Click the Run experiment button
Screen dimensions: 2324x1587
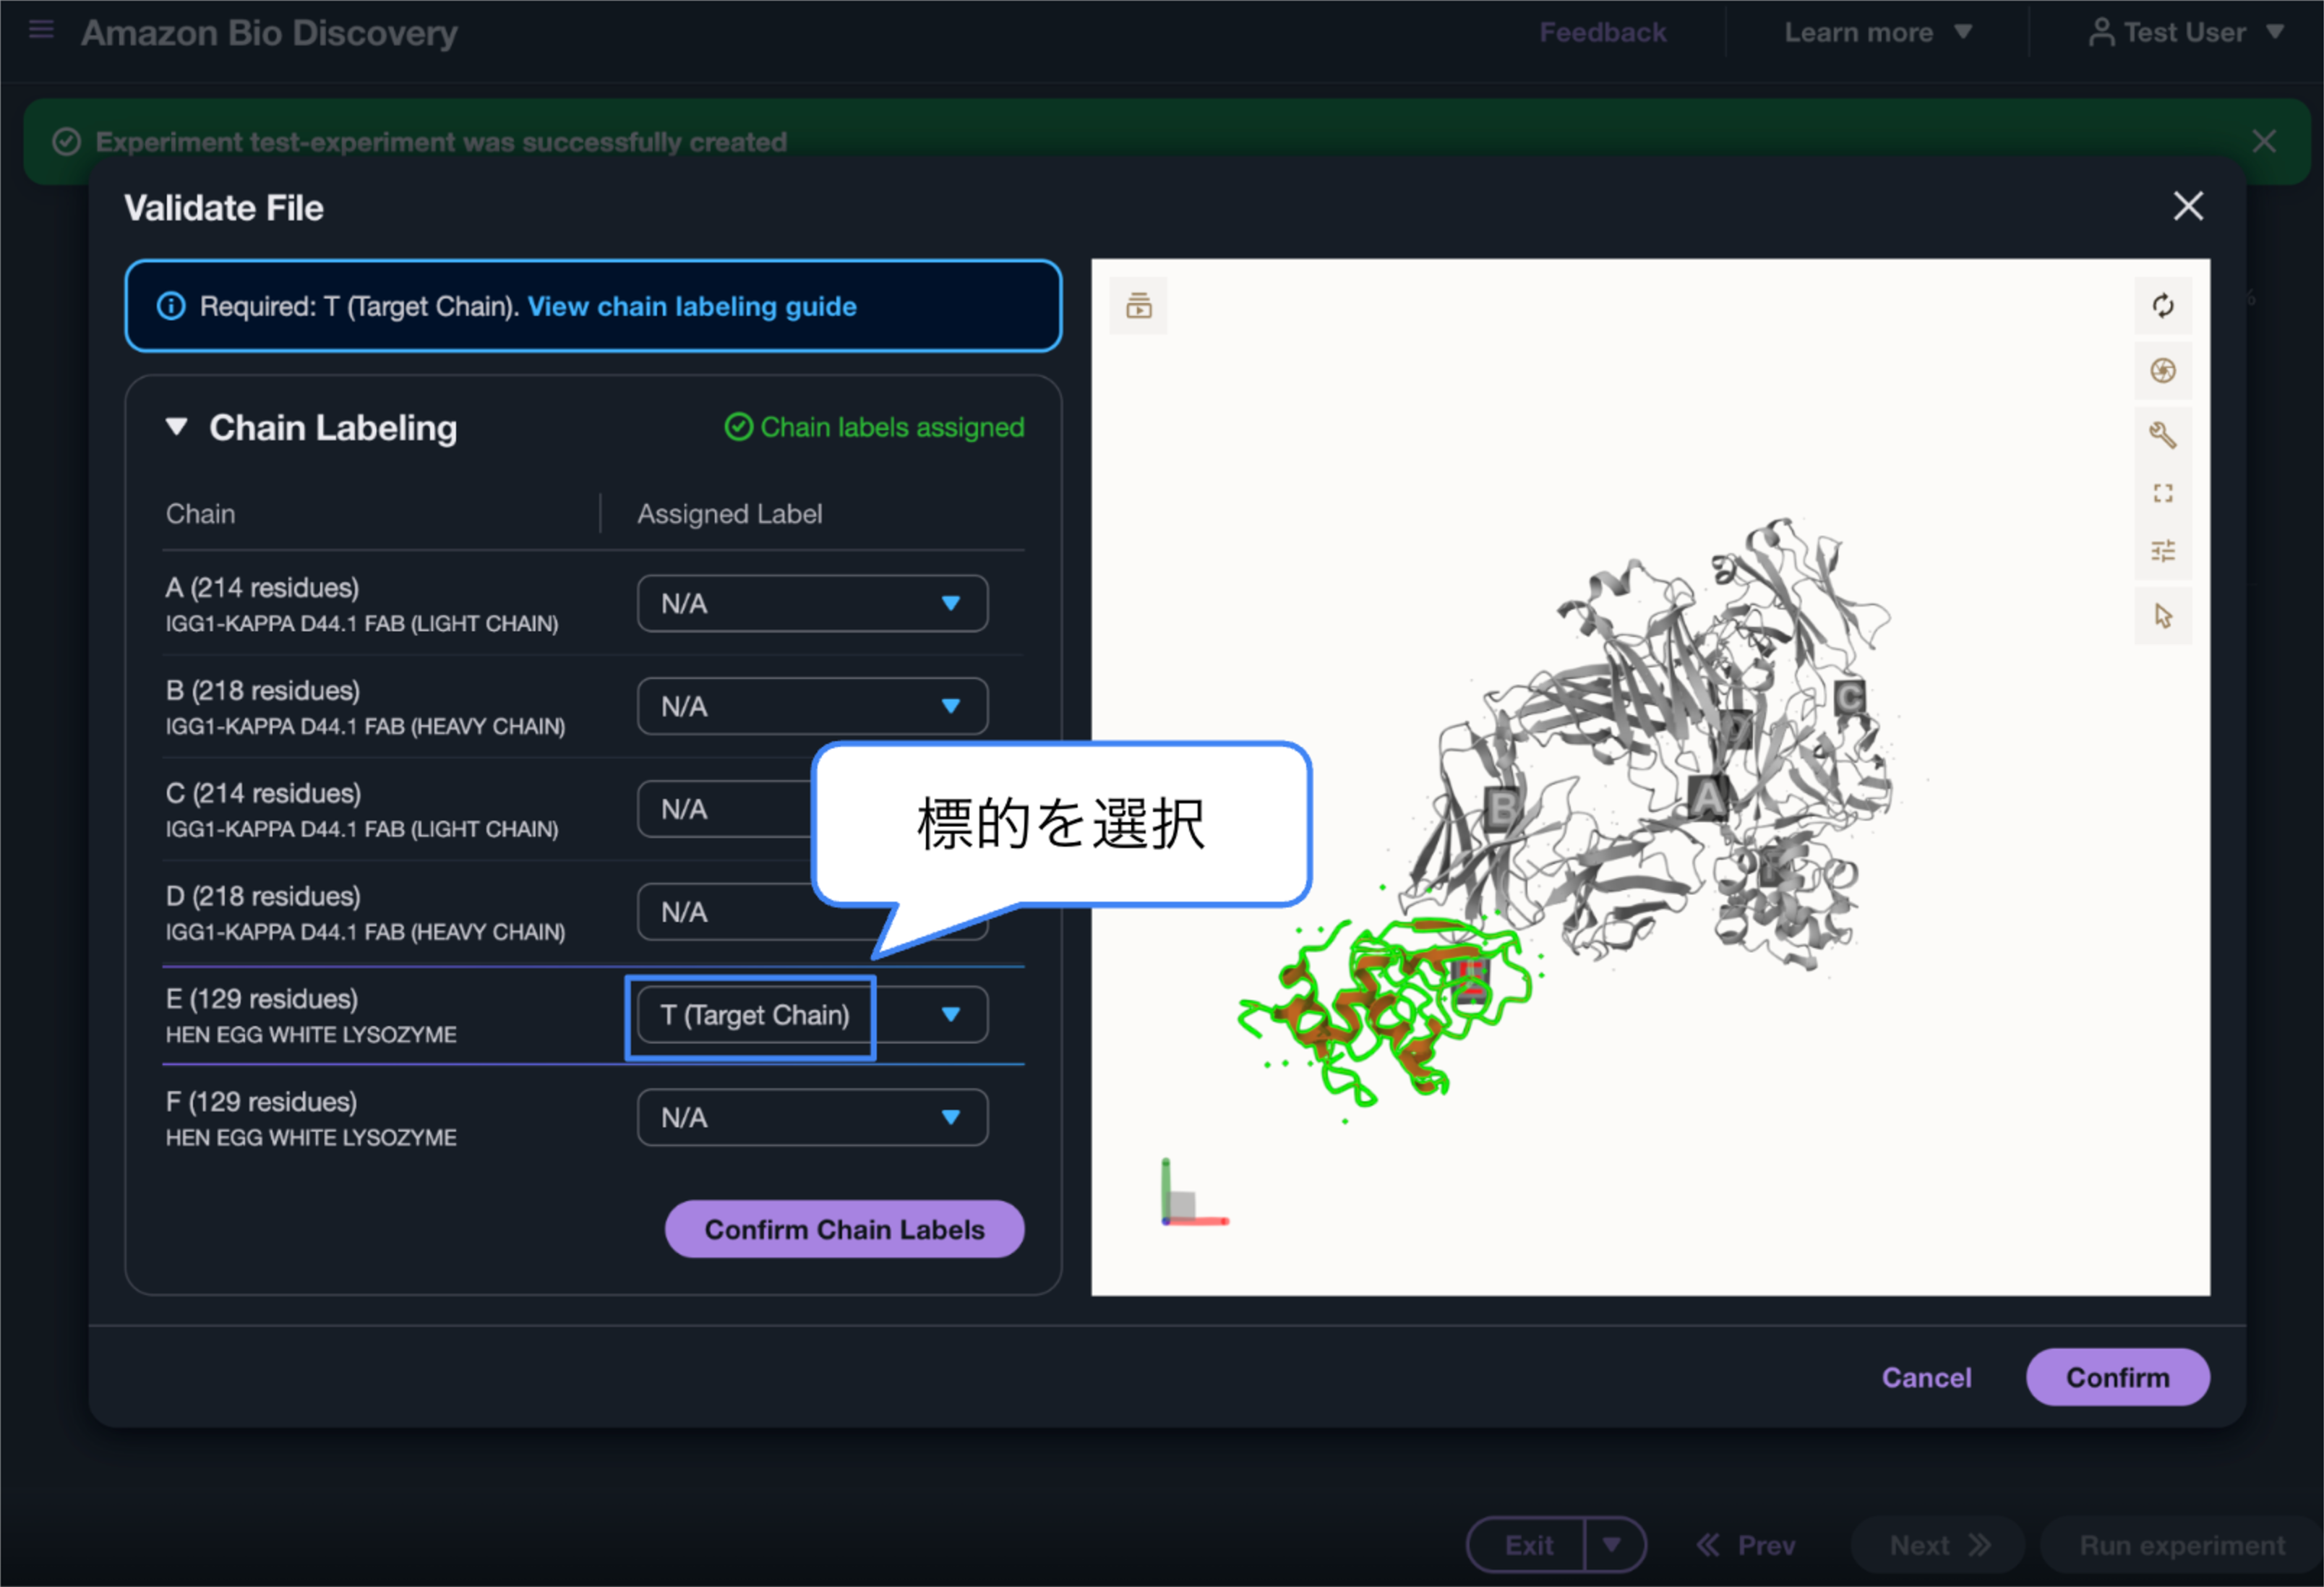click(x=2181, y=1545)
